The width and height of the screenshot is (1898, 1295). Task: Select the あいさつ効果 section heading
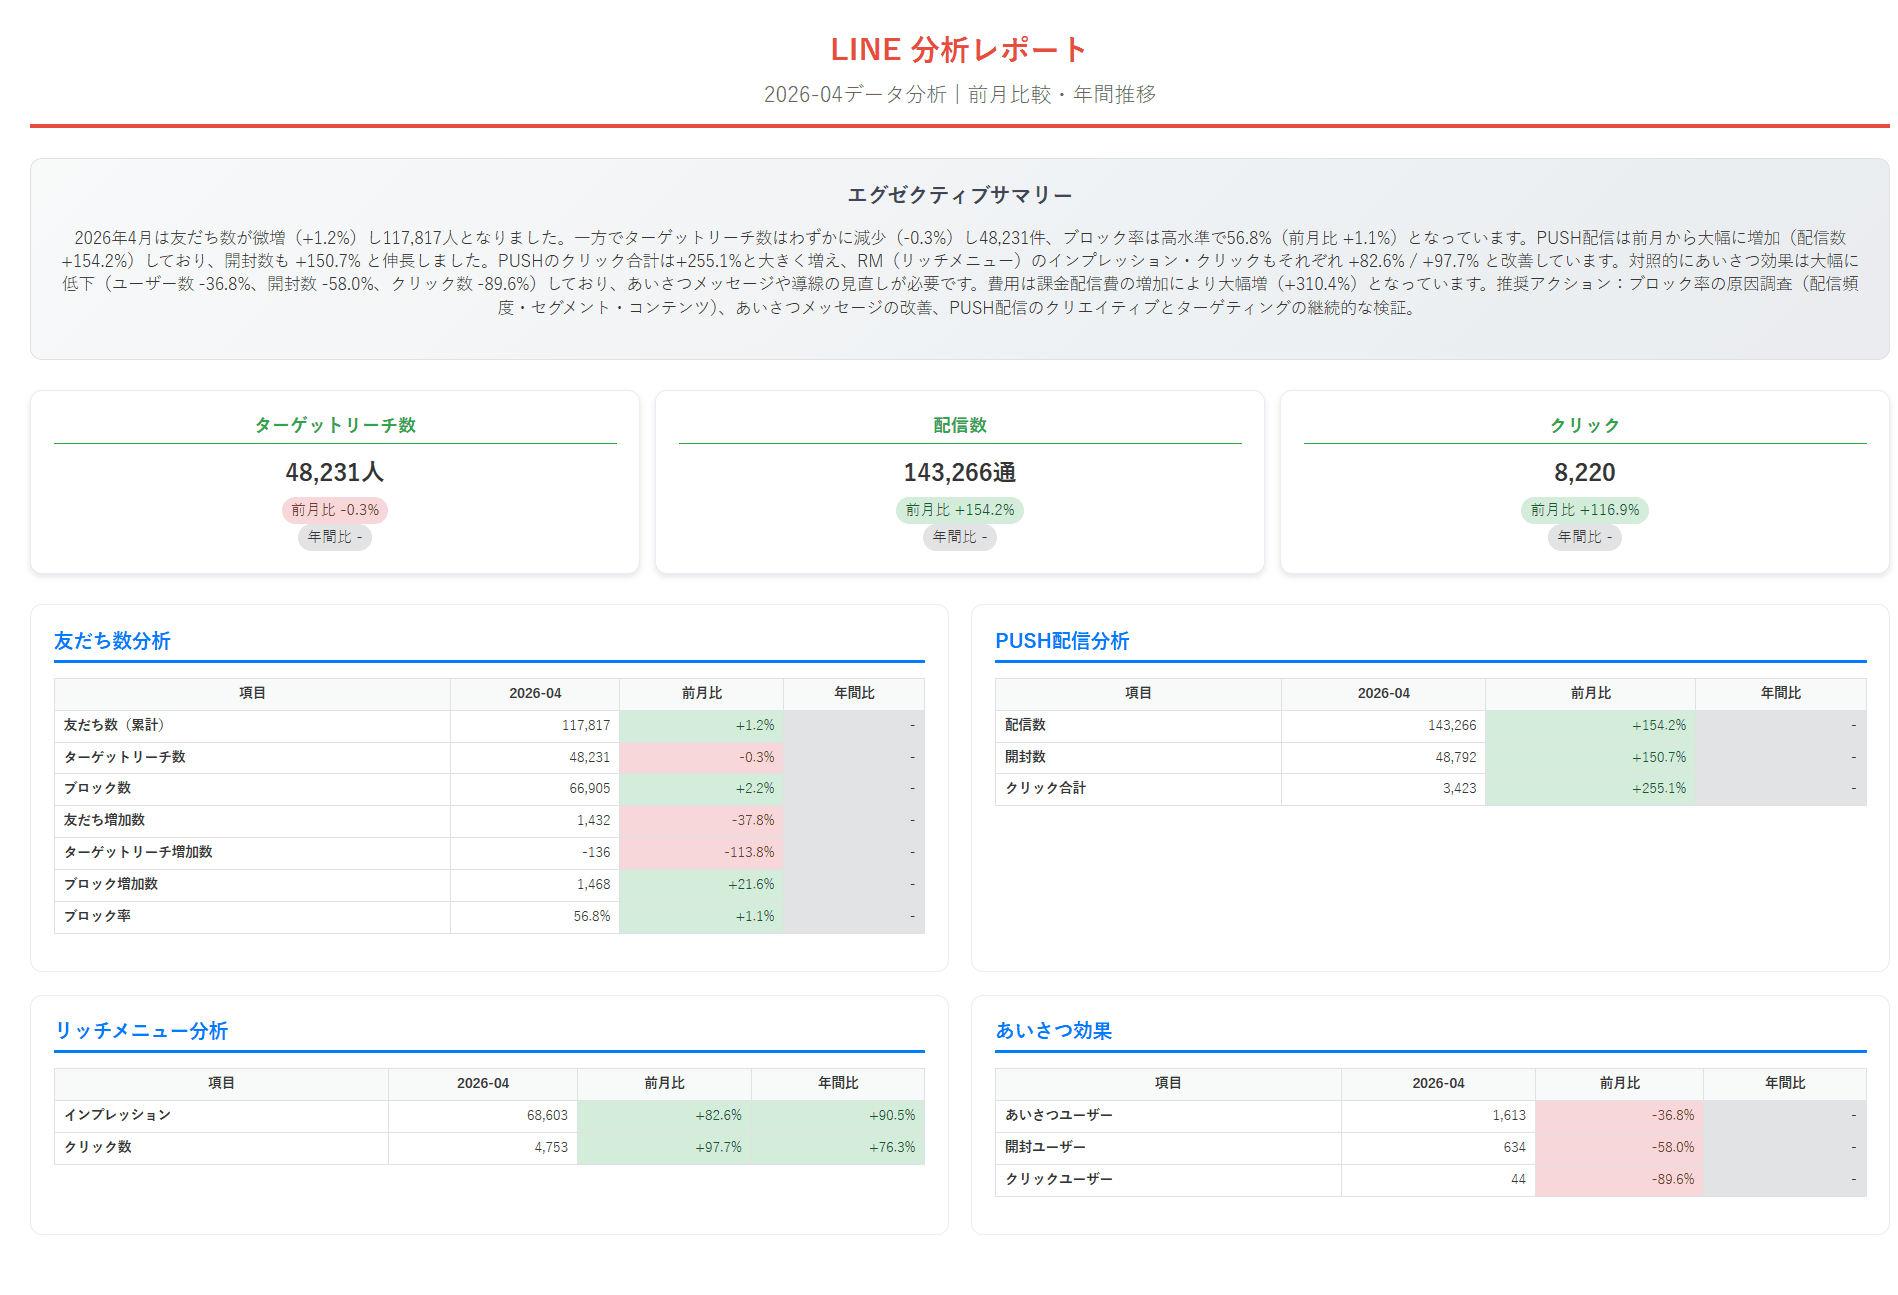[1053, 1030]
